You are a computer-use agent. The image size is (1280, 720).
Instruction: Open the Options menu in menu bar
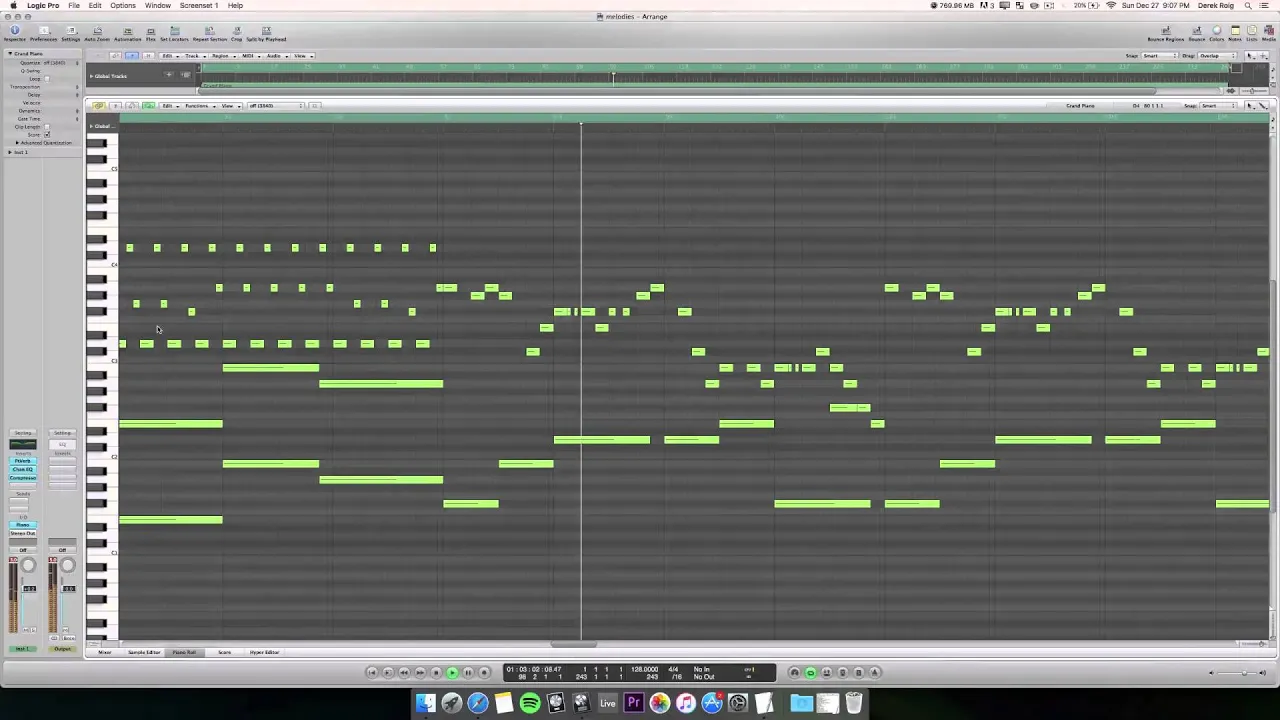pos(123,5)
